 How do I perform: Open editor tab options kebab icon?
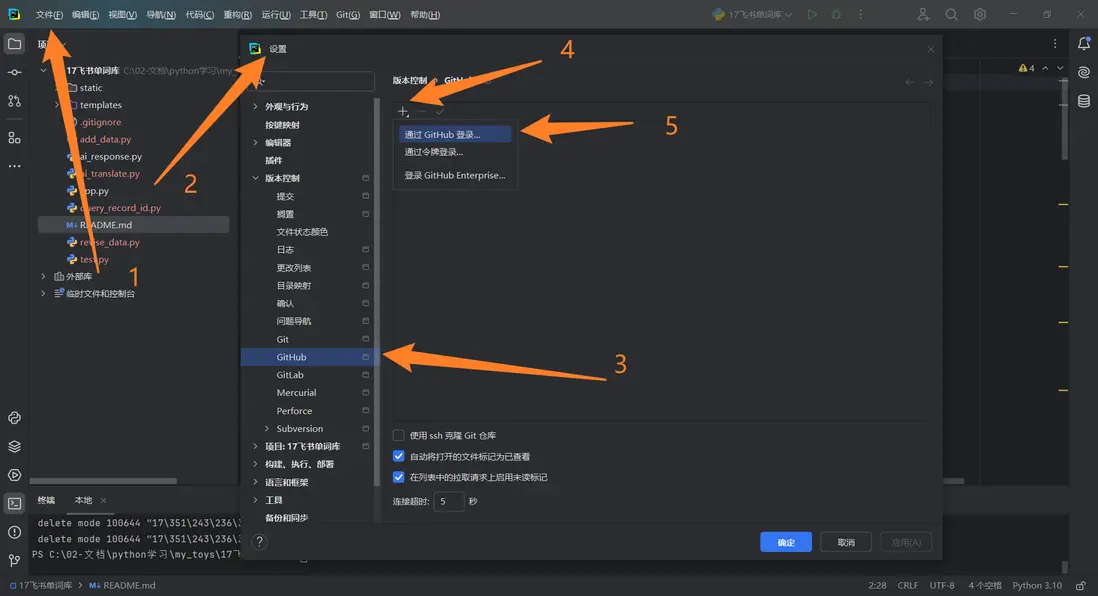tap(1055, 43)
